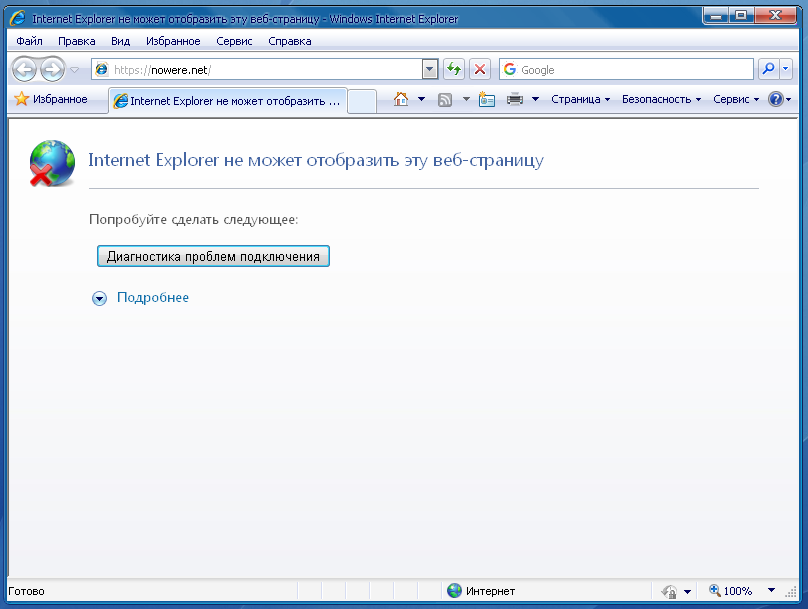The image size is (808, 609).
Task: Click the Read mail icon in the command bar
Action: pos(486,99)
